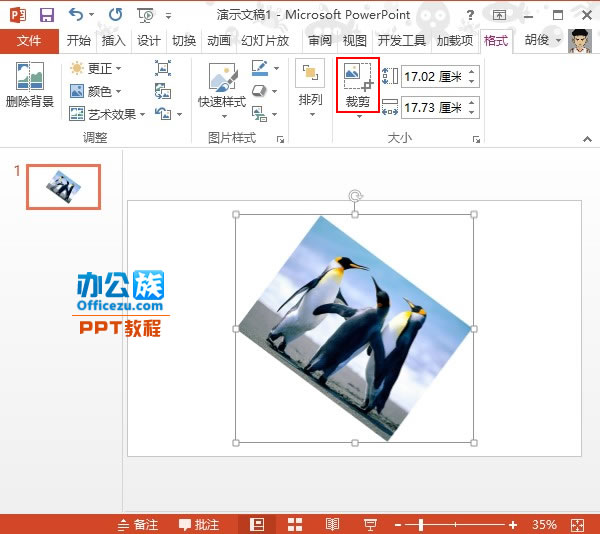
Task: Open the picture border dropdown arrow
Action: click(x=276, y=68)
